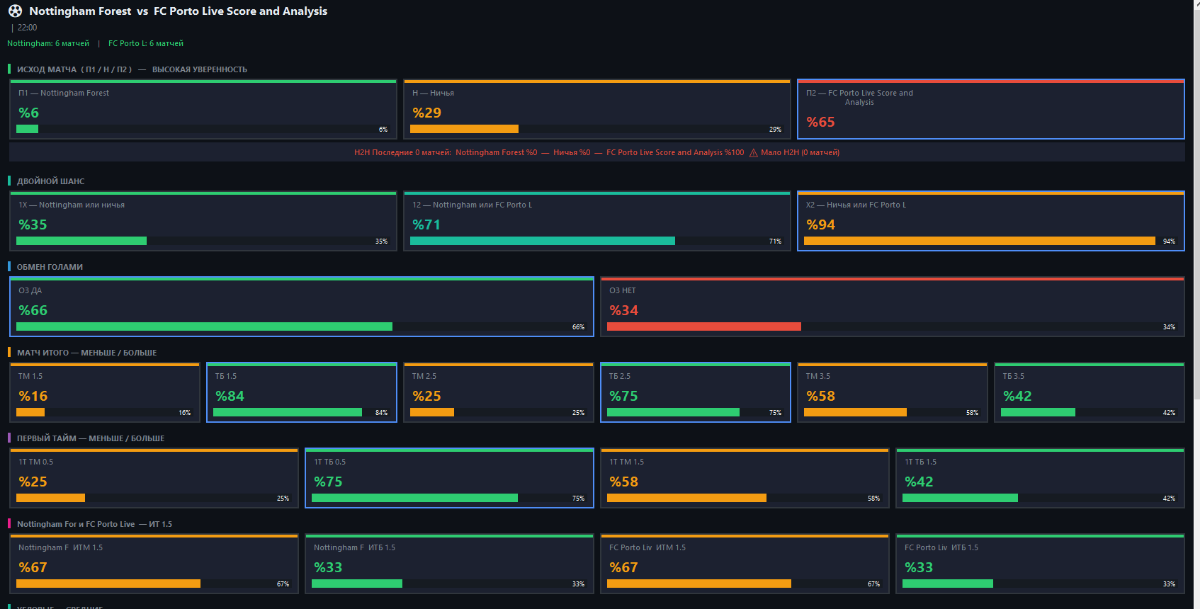Click the 1X Nottingham или ничья card
Image resolution: width=1200 pixels, height=609 pixels.
click(x=203, y=222)
